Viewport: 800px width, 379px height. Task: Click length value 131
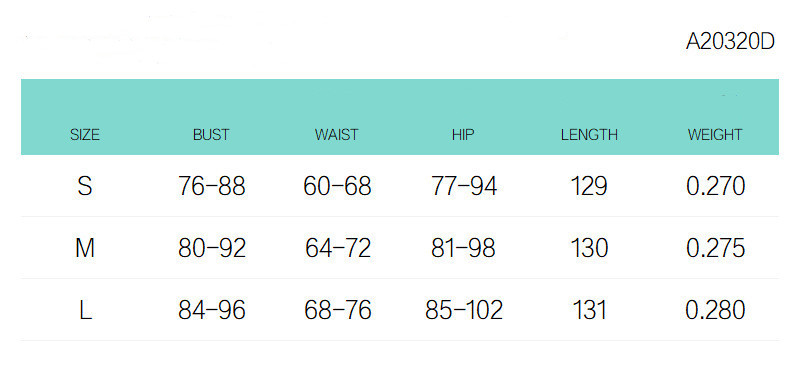coord(589,310)
